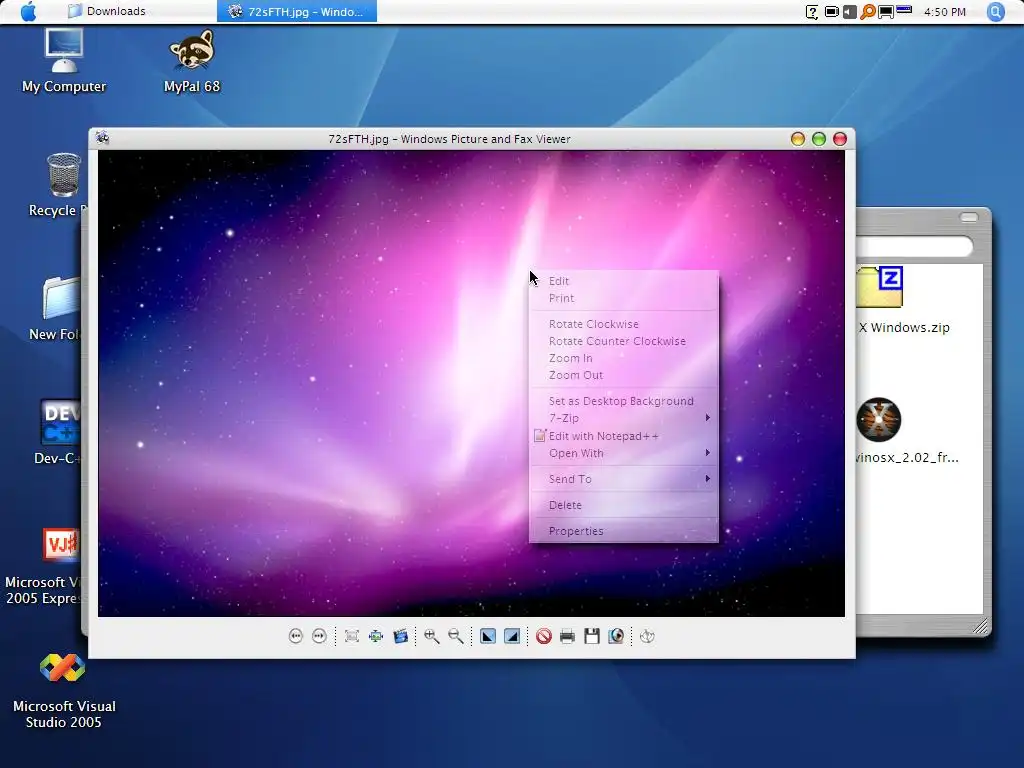The height and width of the screenshot is (768, 1024).
Task: Click the orange magnifier tray icon
Action: [x=868, y=12]
